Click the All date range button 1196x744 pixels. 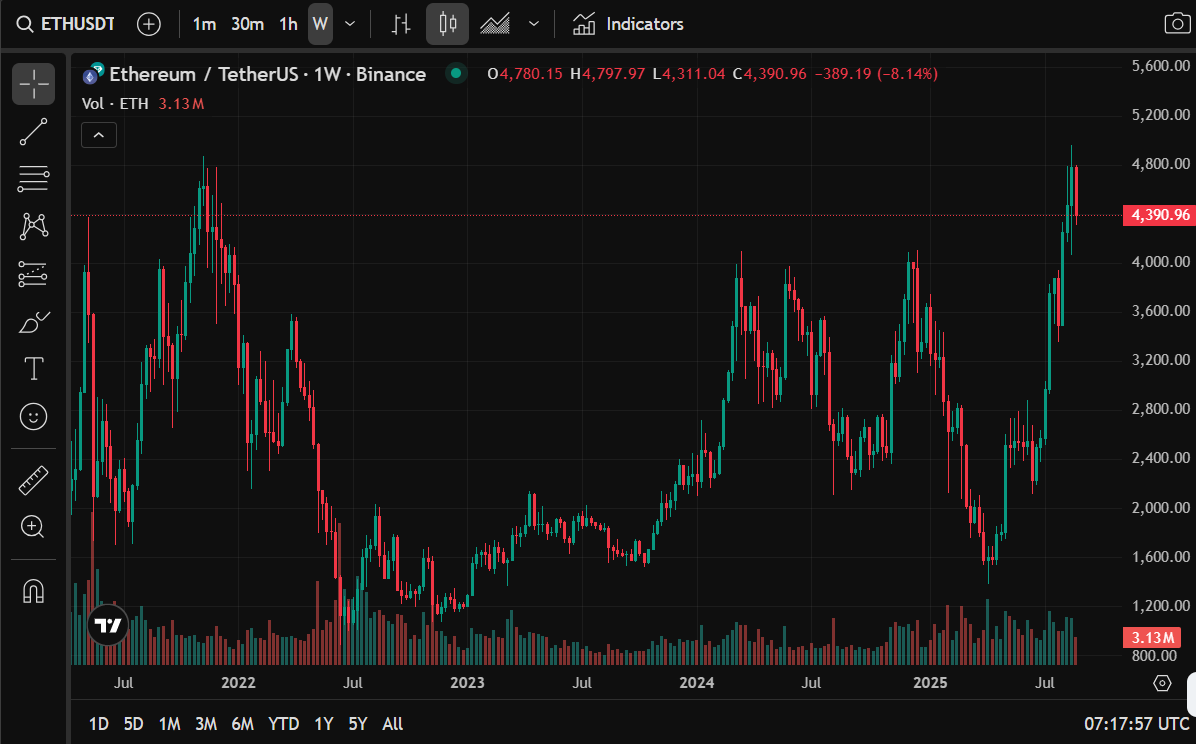tap(393, 724)
